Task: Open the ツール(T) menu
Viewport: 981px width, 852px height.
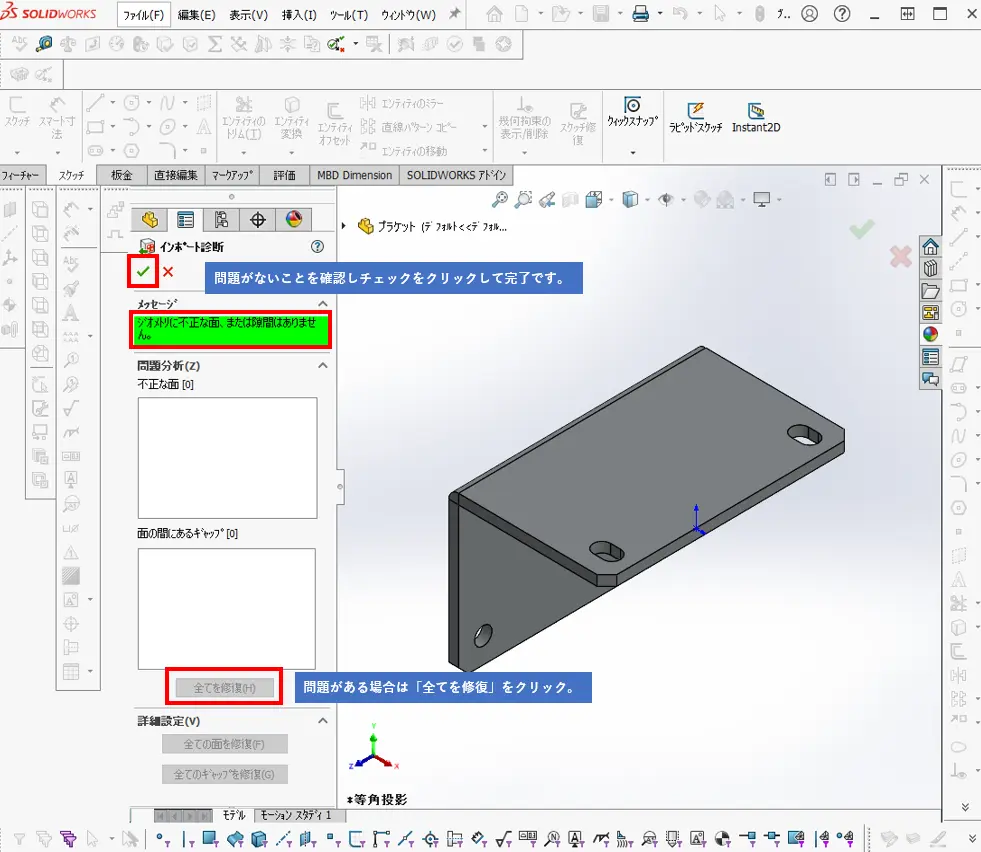Action: coord(348,15)
